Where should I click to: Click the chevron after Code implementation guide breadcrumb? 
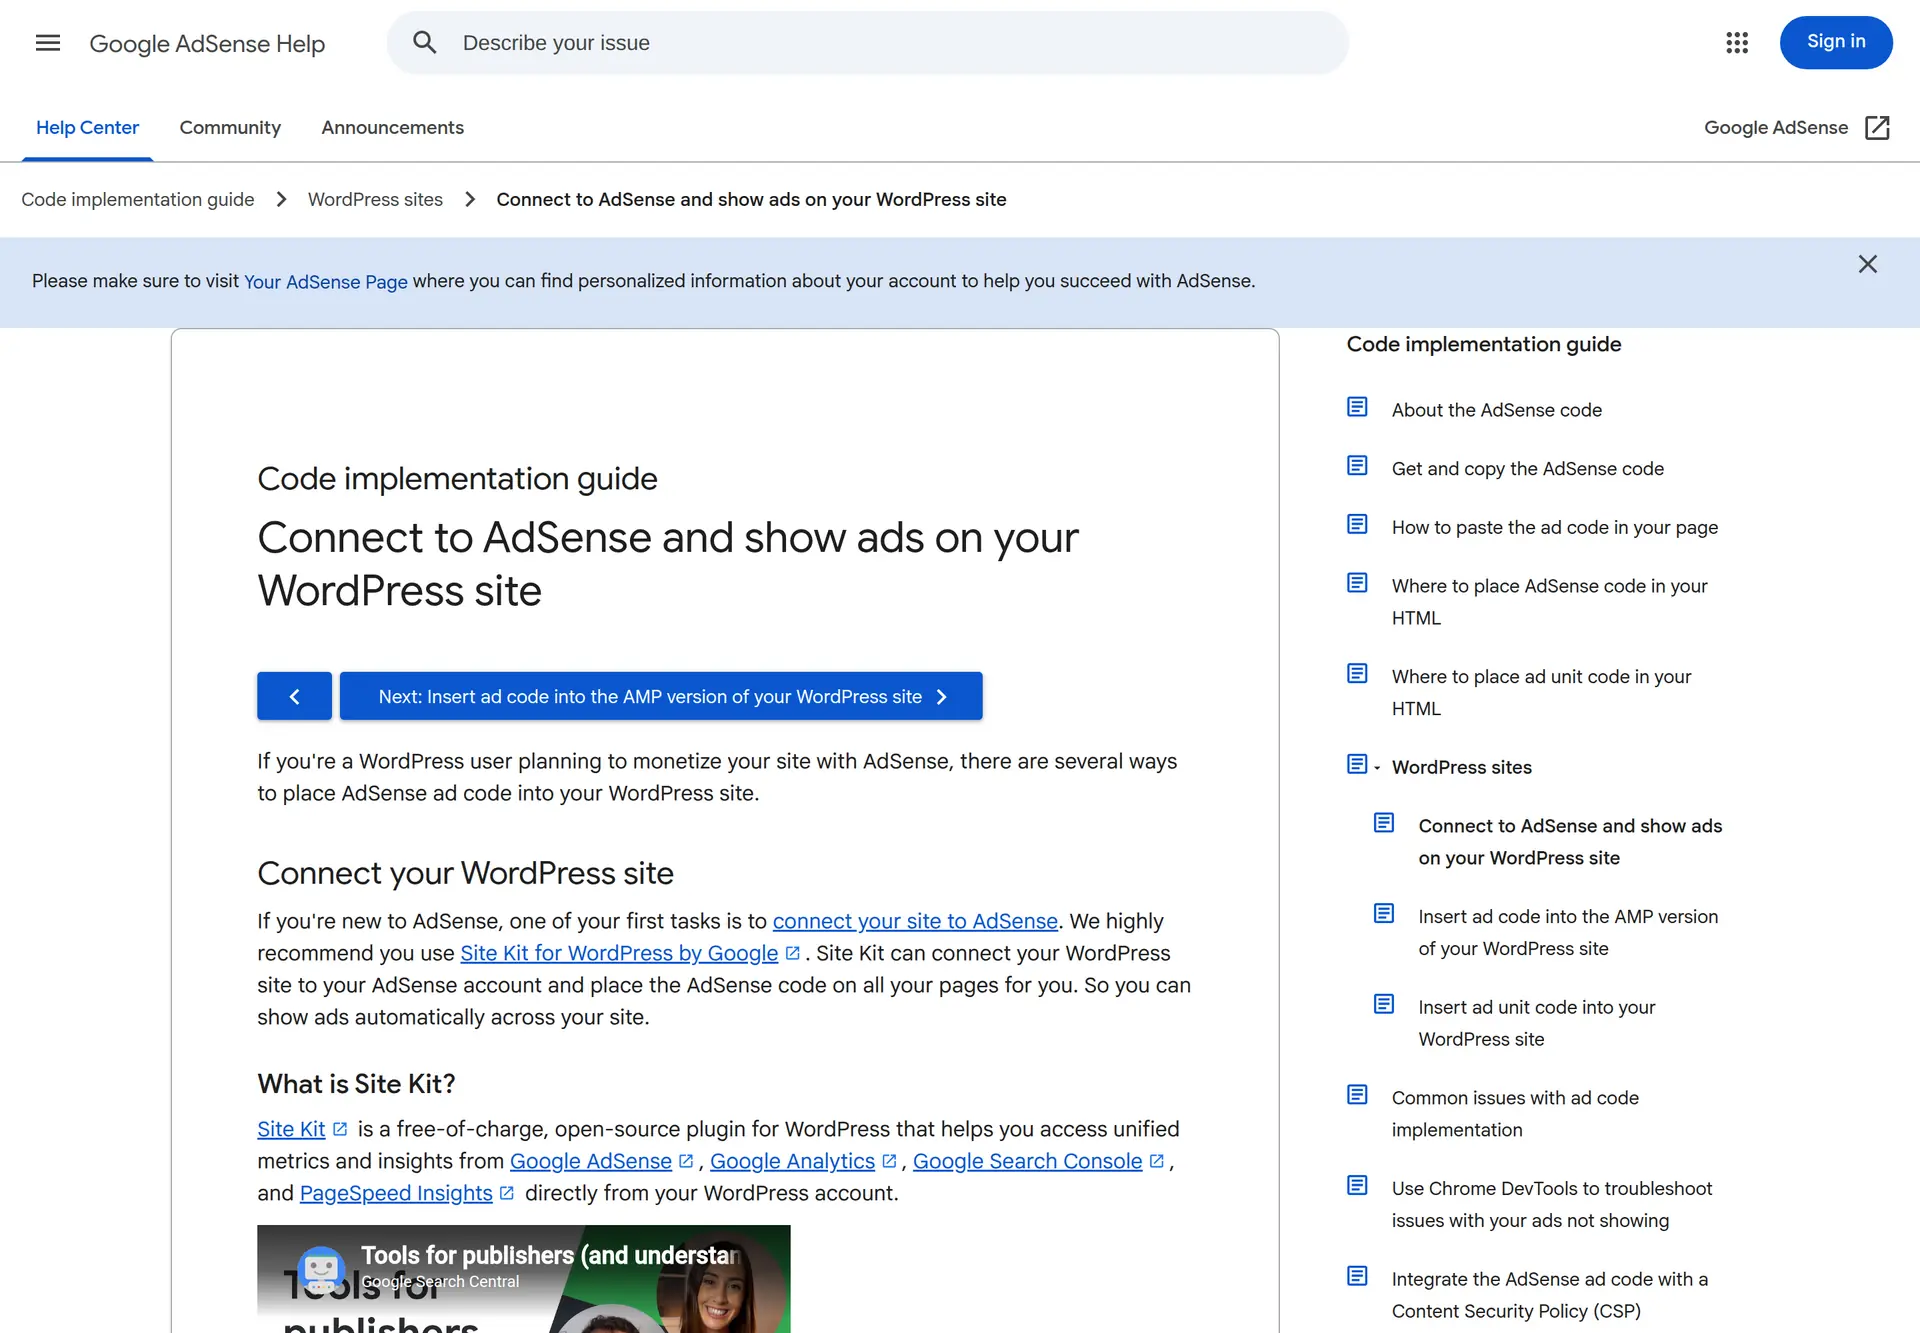tap(281, 200)
